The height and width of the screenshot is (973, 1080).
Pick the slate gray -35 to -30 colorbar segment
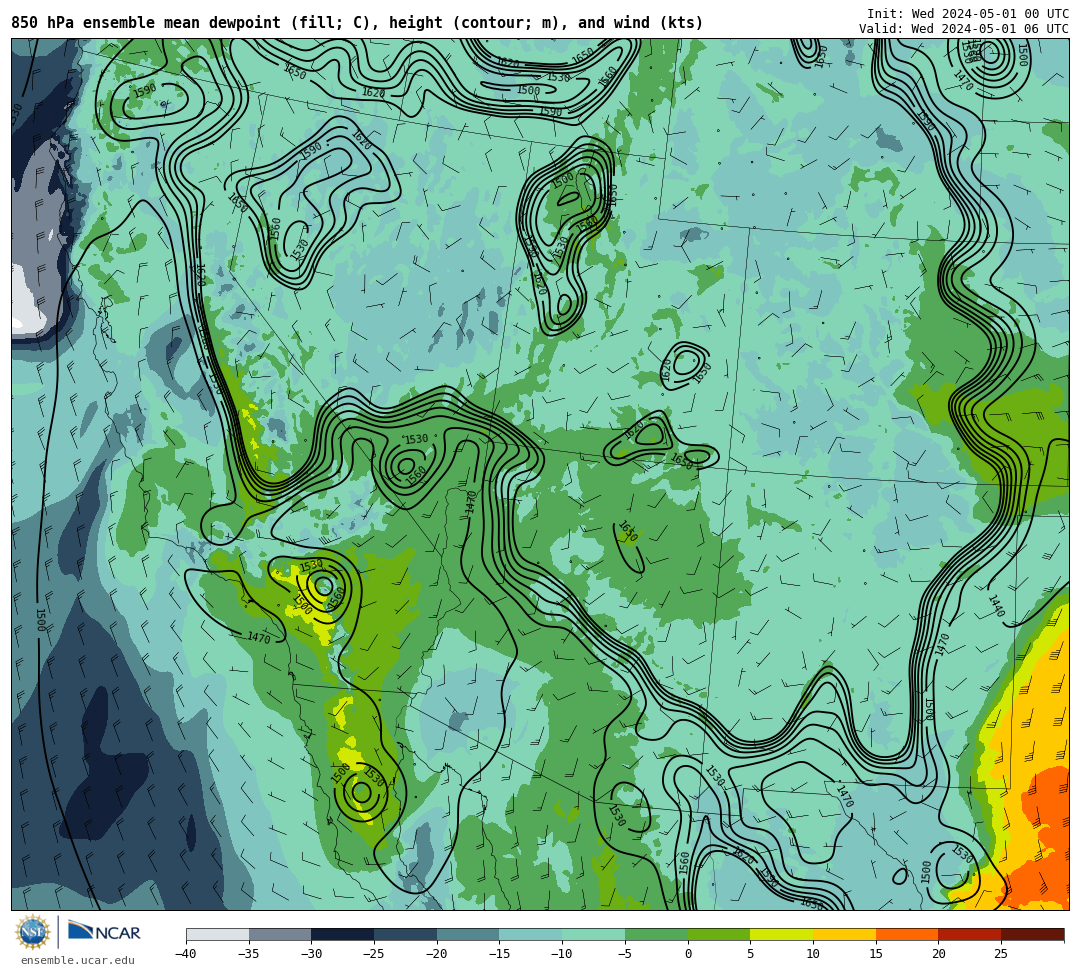(280, 934)
